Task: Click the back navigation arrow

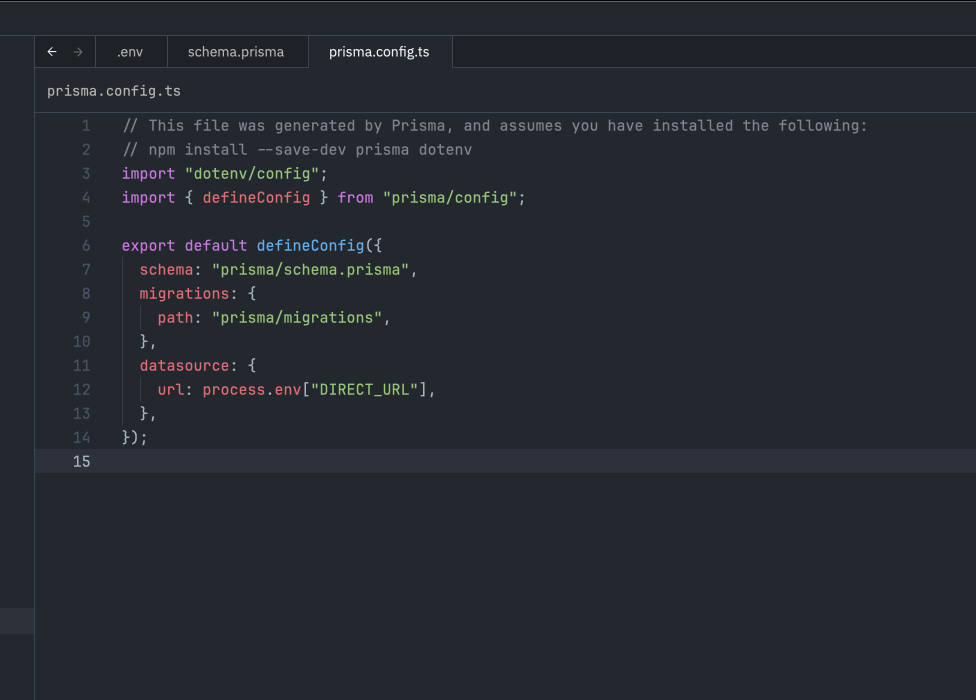Action: (51, 51)
